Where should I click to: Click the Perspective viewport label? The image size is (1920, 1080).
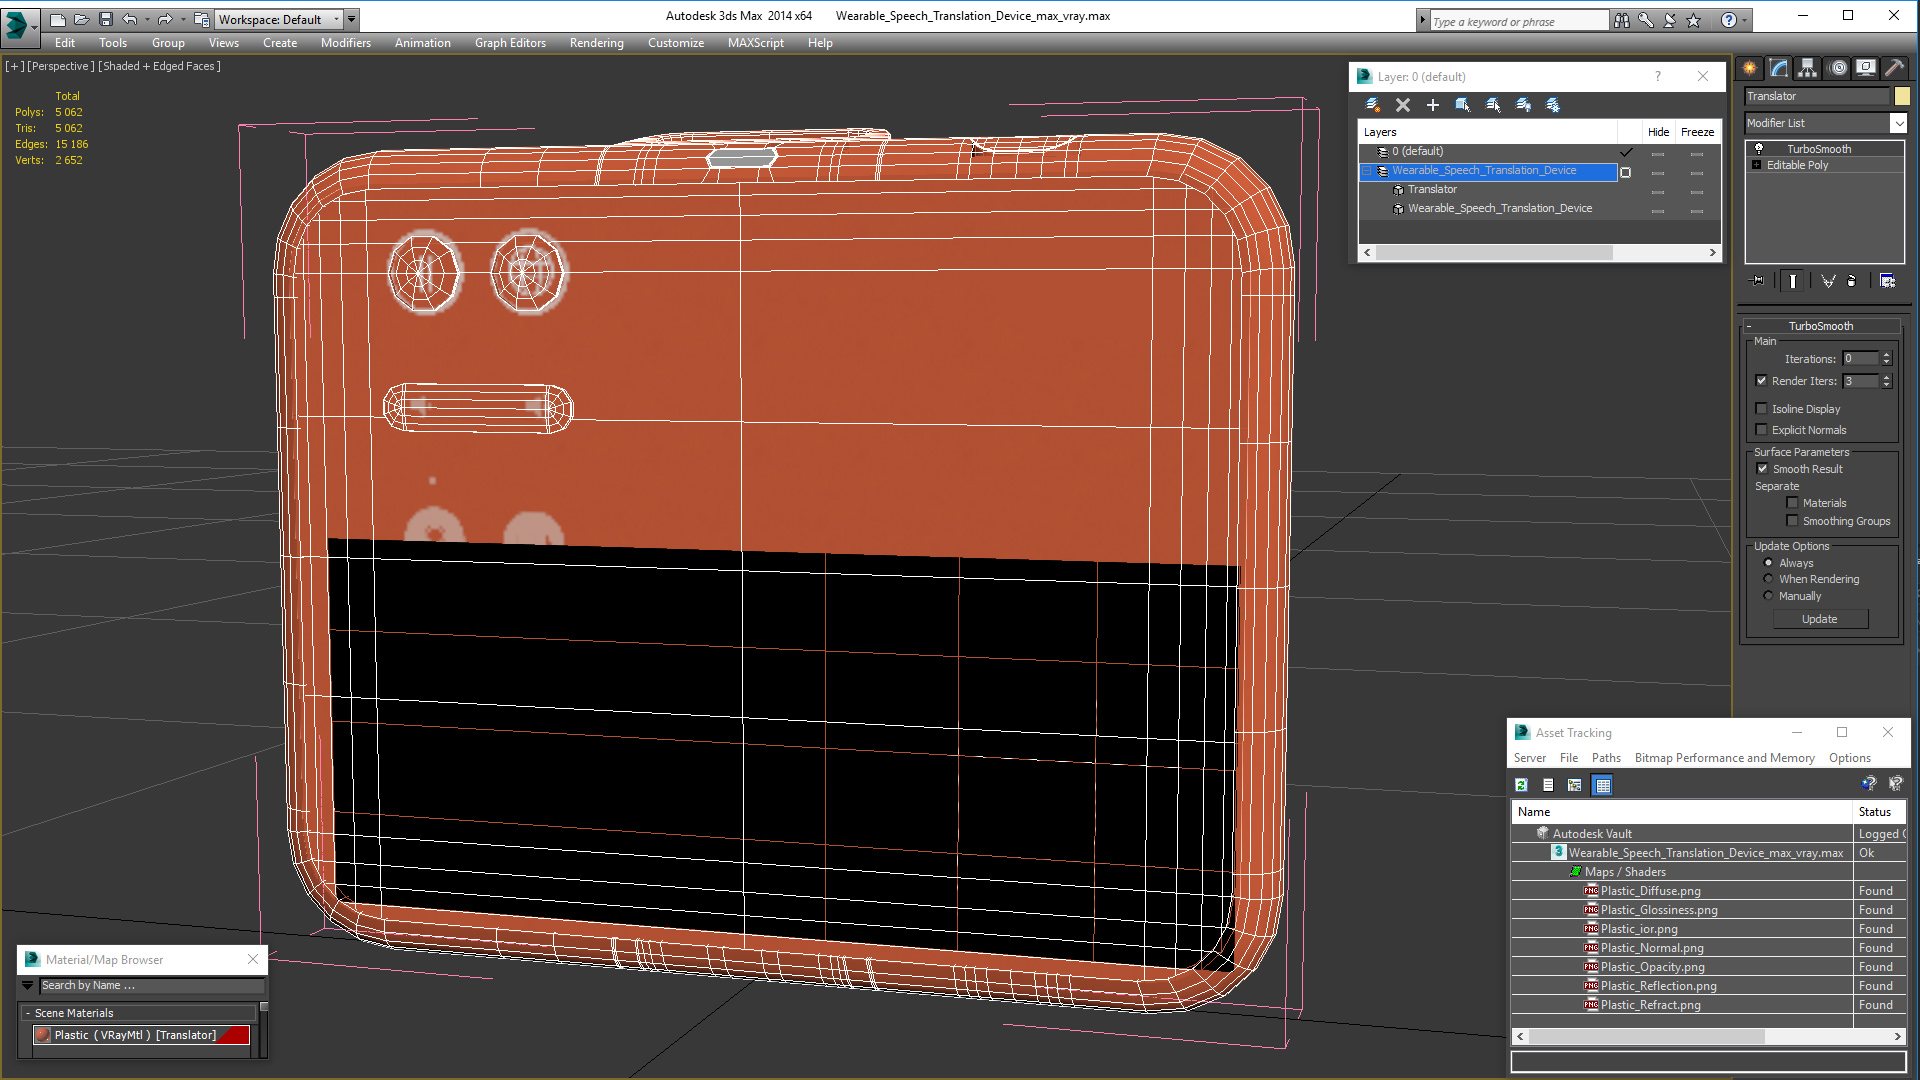click(x=60, y=66)
